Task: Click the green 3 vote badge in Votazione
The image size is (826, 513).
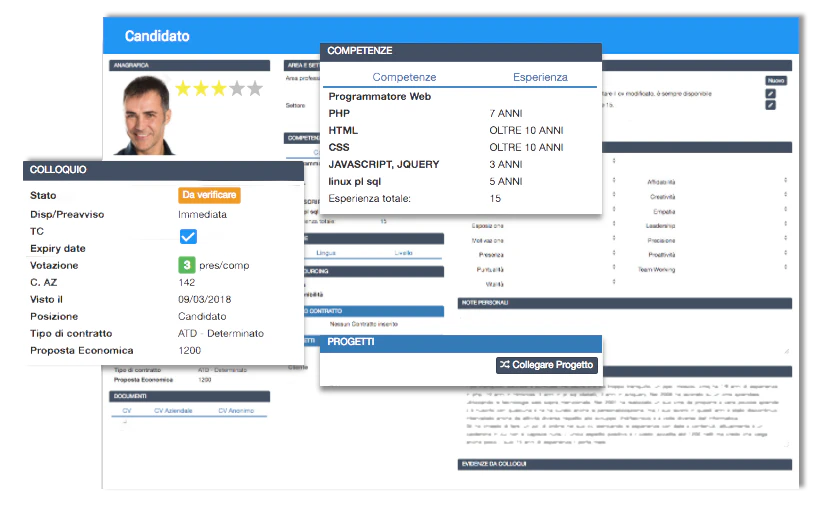Action: (186, 264)
